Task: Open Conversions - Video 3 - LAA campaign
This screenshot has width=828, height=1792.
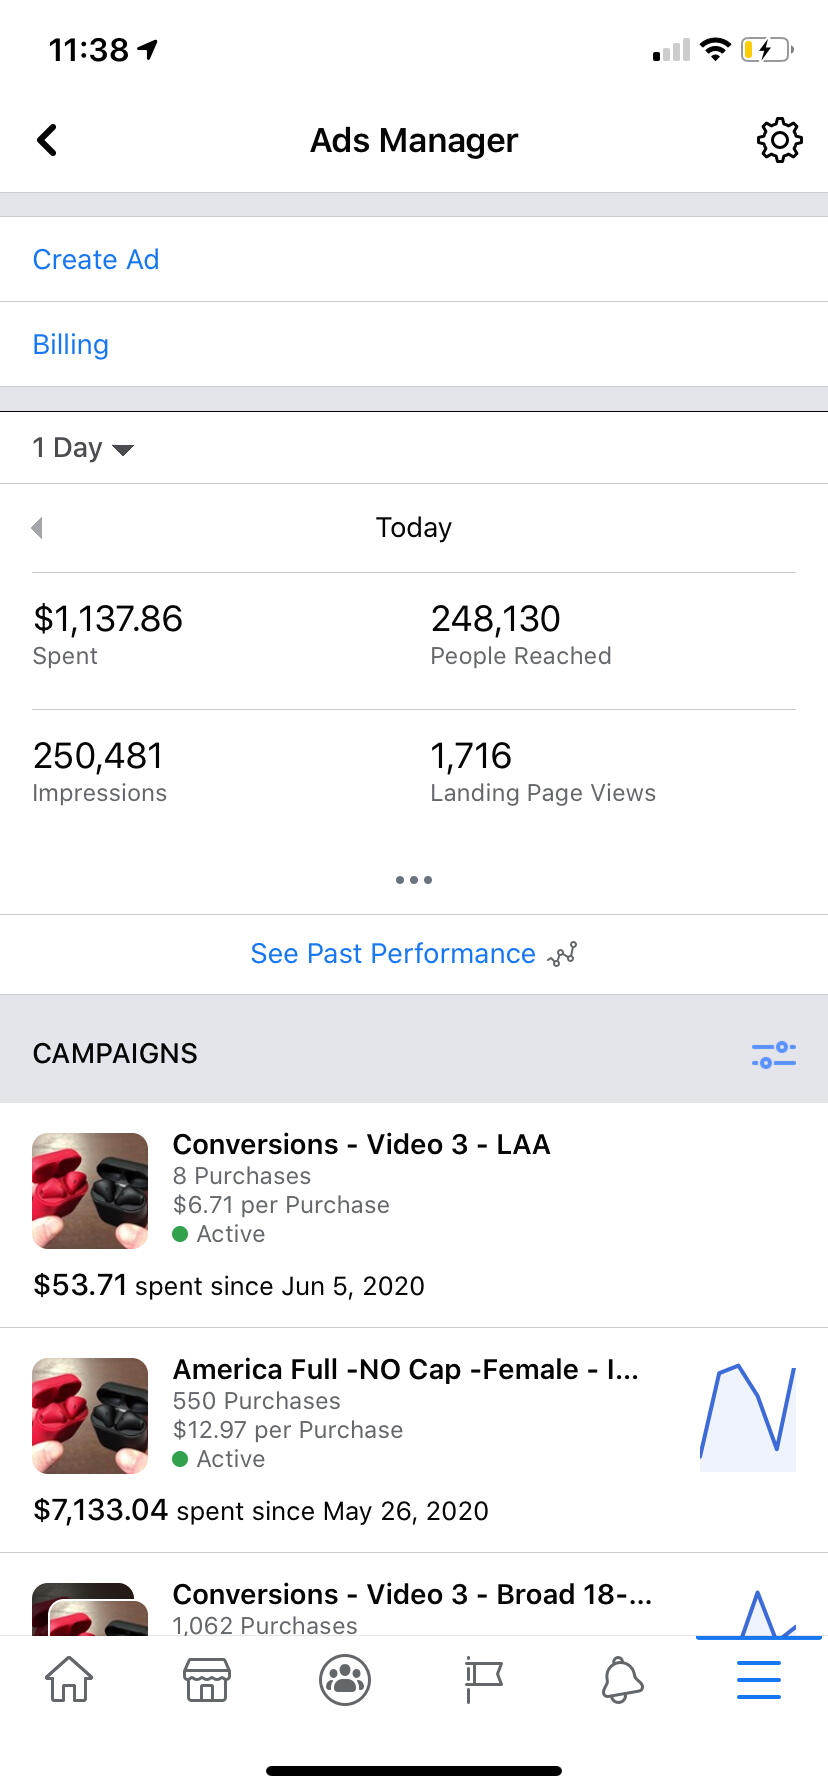Action: tap(361, 1144)
